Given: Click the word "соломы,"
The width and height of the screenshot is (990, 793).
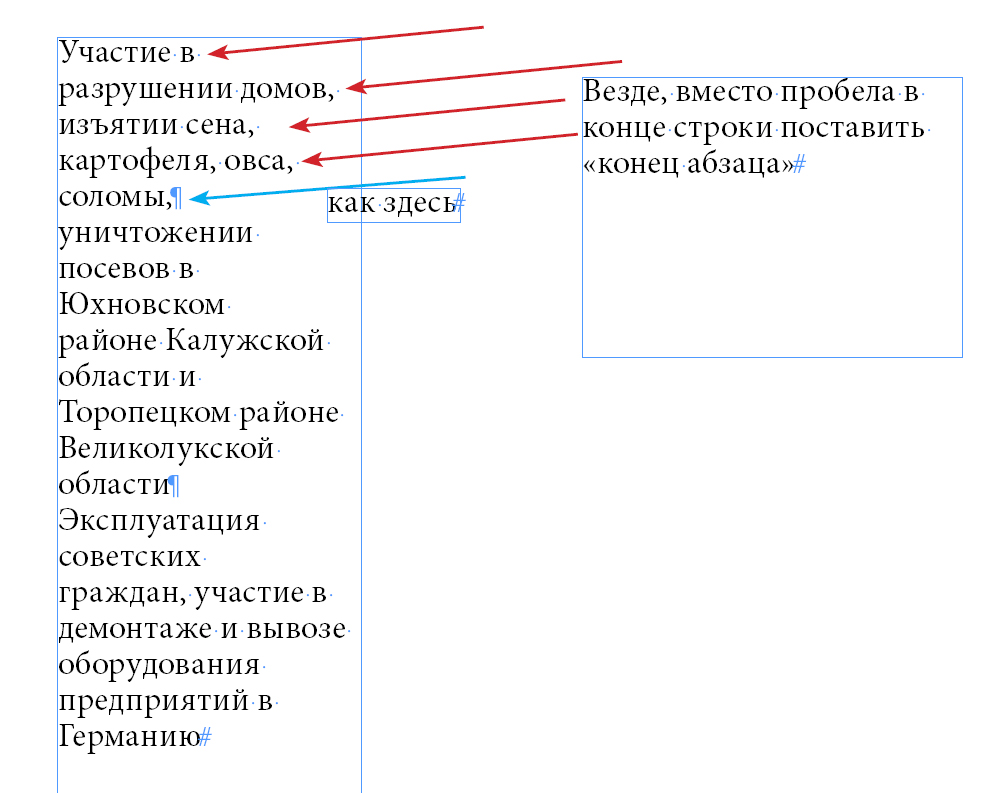Looking at the screenshot, I should pyautogui.click(x=116, y=197).
